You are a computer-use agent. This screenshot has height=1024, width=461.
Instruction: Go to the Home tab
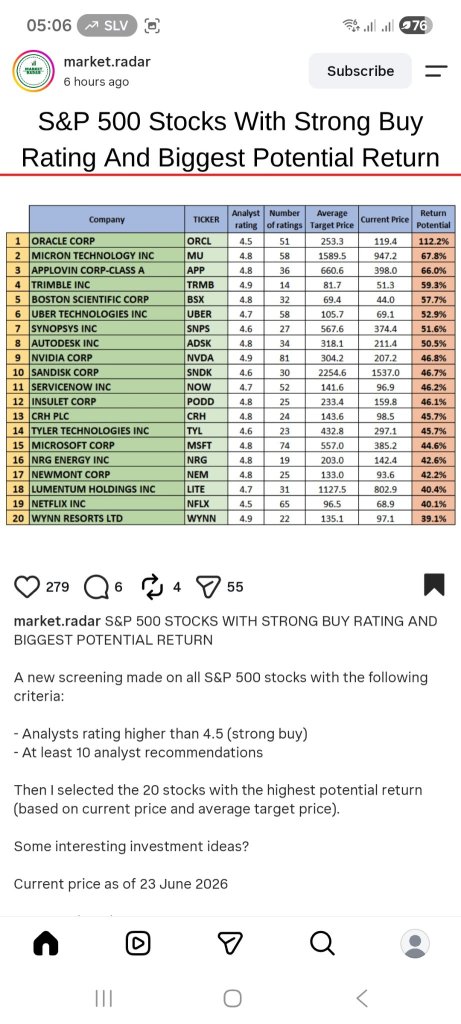(x=46, y=943)
